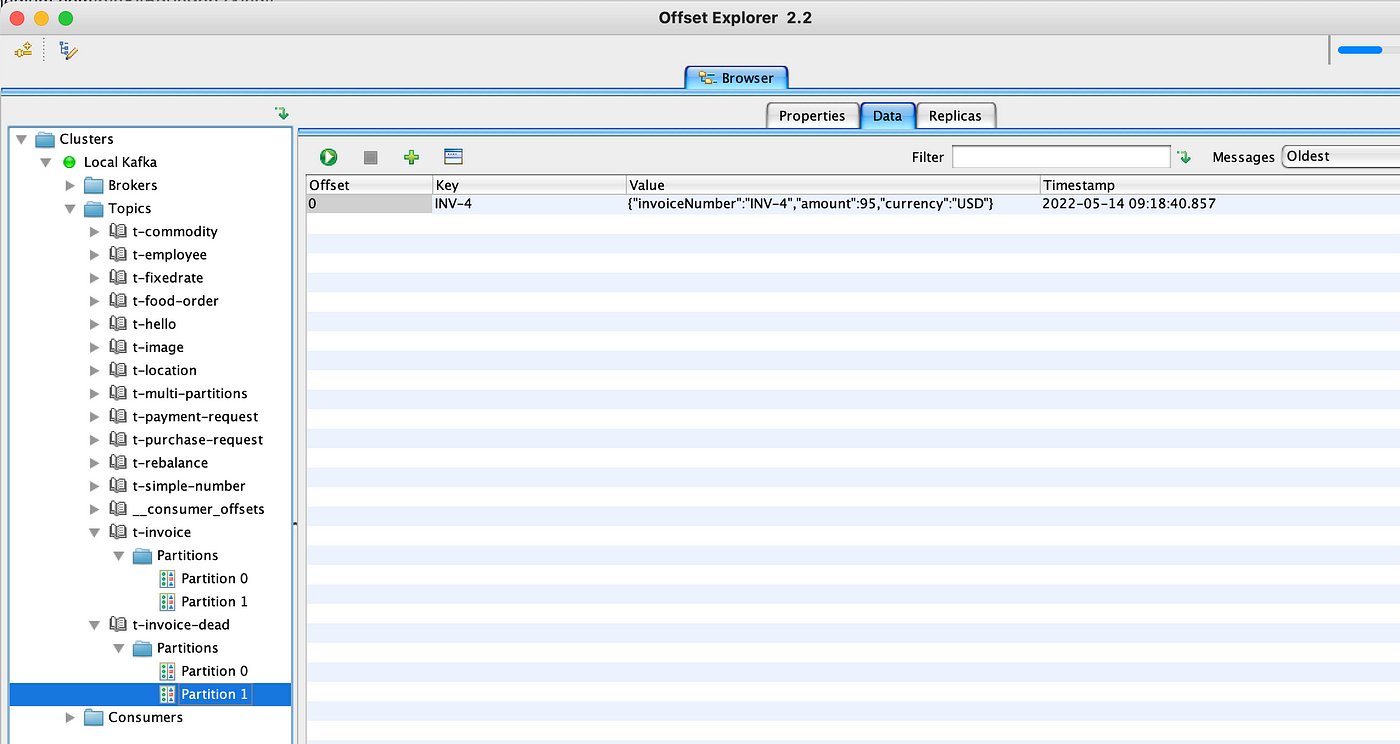
Task: Sort by the Timestamp column header
Action: [x=1220, y=185]
